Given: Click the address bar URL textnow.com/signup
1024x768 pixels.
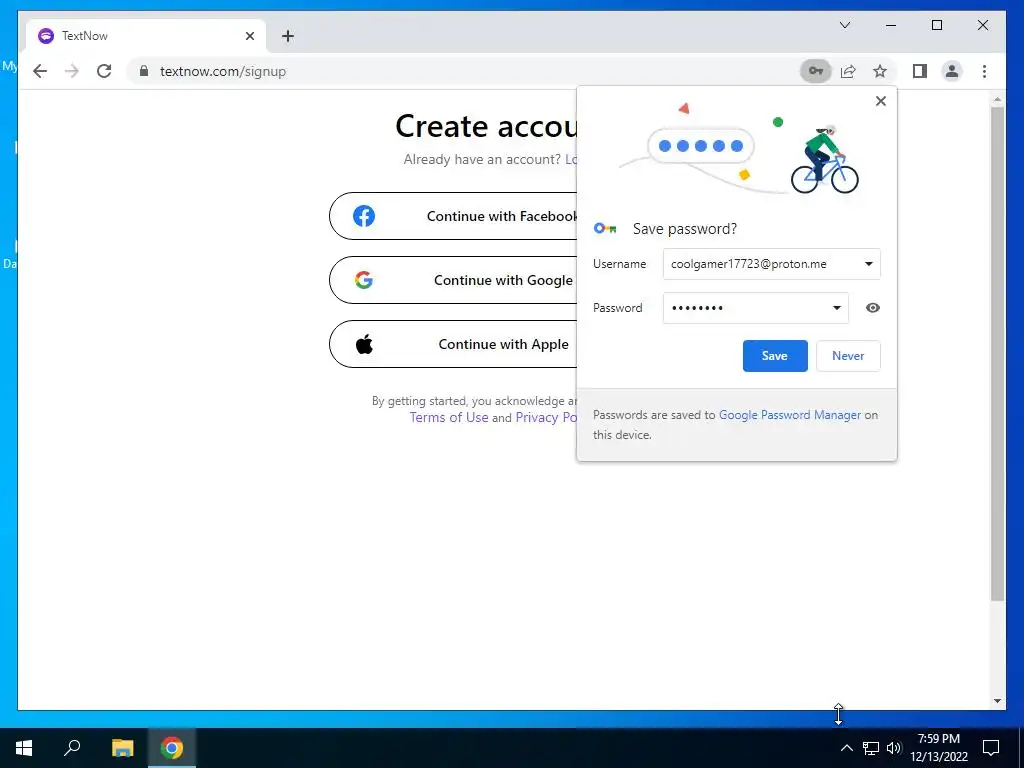Looking at the screenshot, I should (x=223, y=71).
